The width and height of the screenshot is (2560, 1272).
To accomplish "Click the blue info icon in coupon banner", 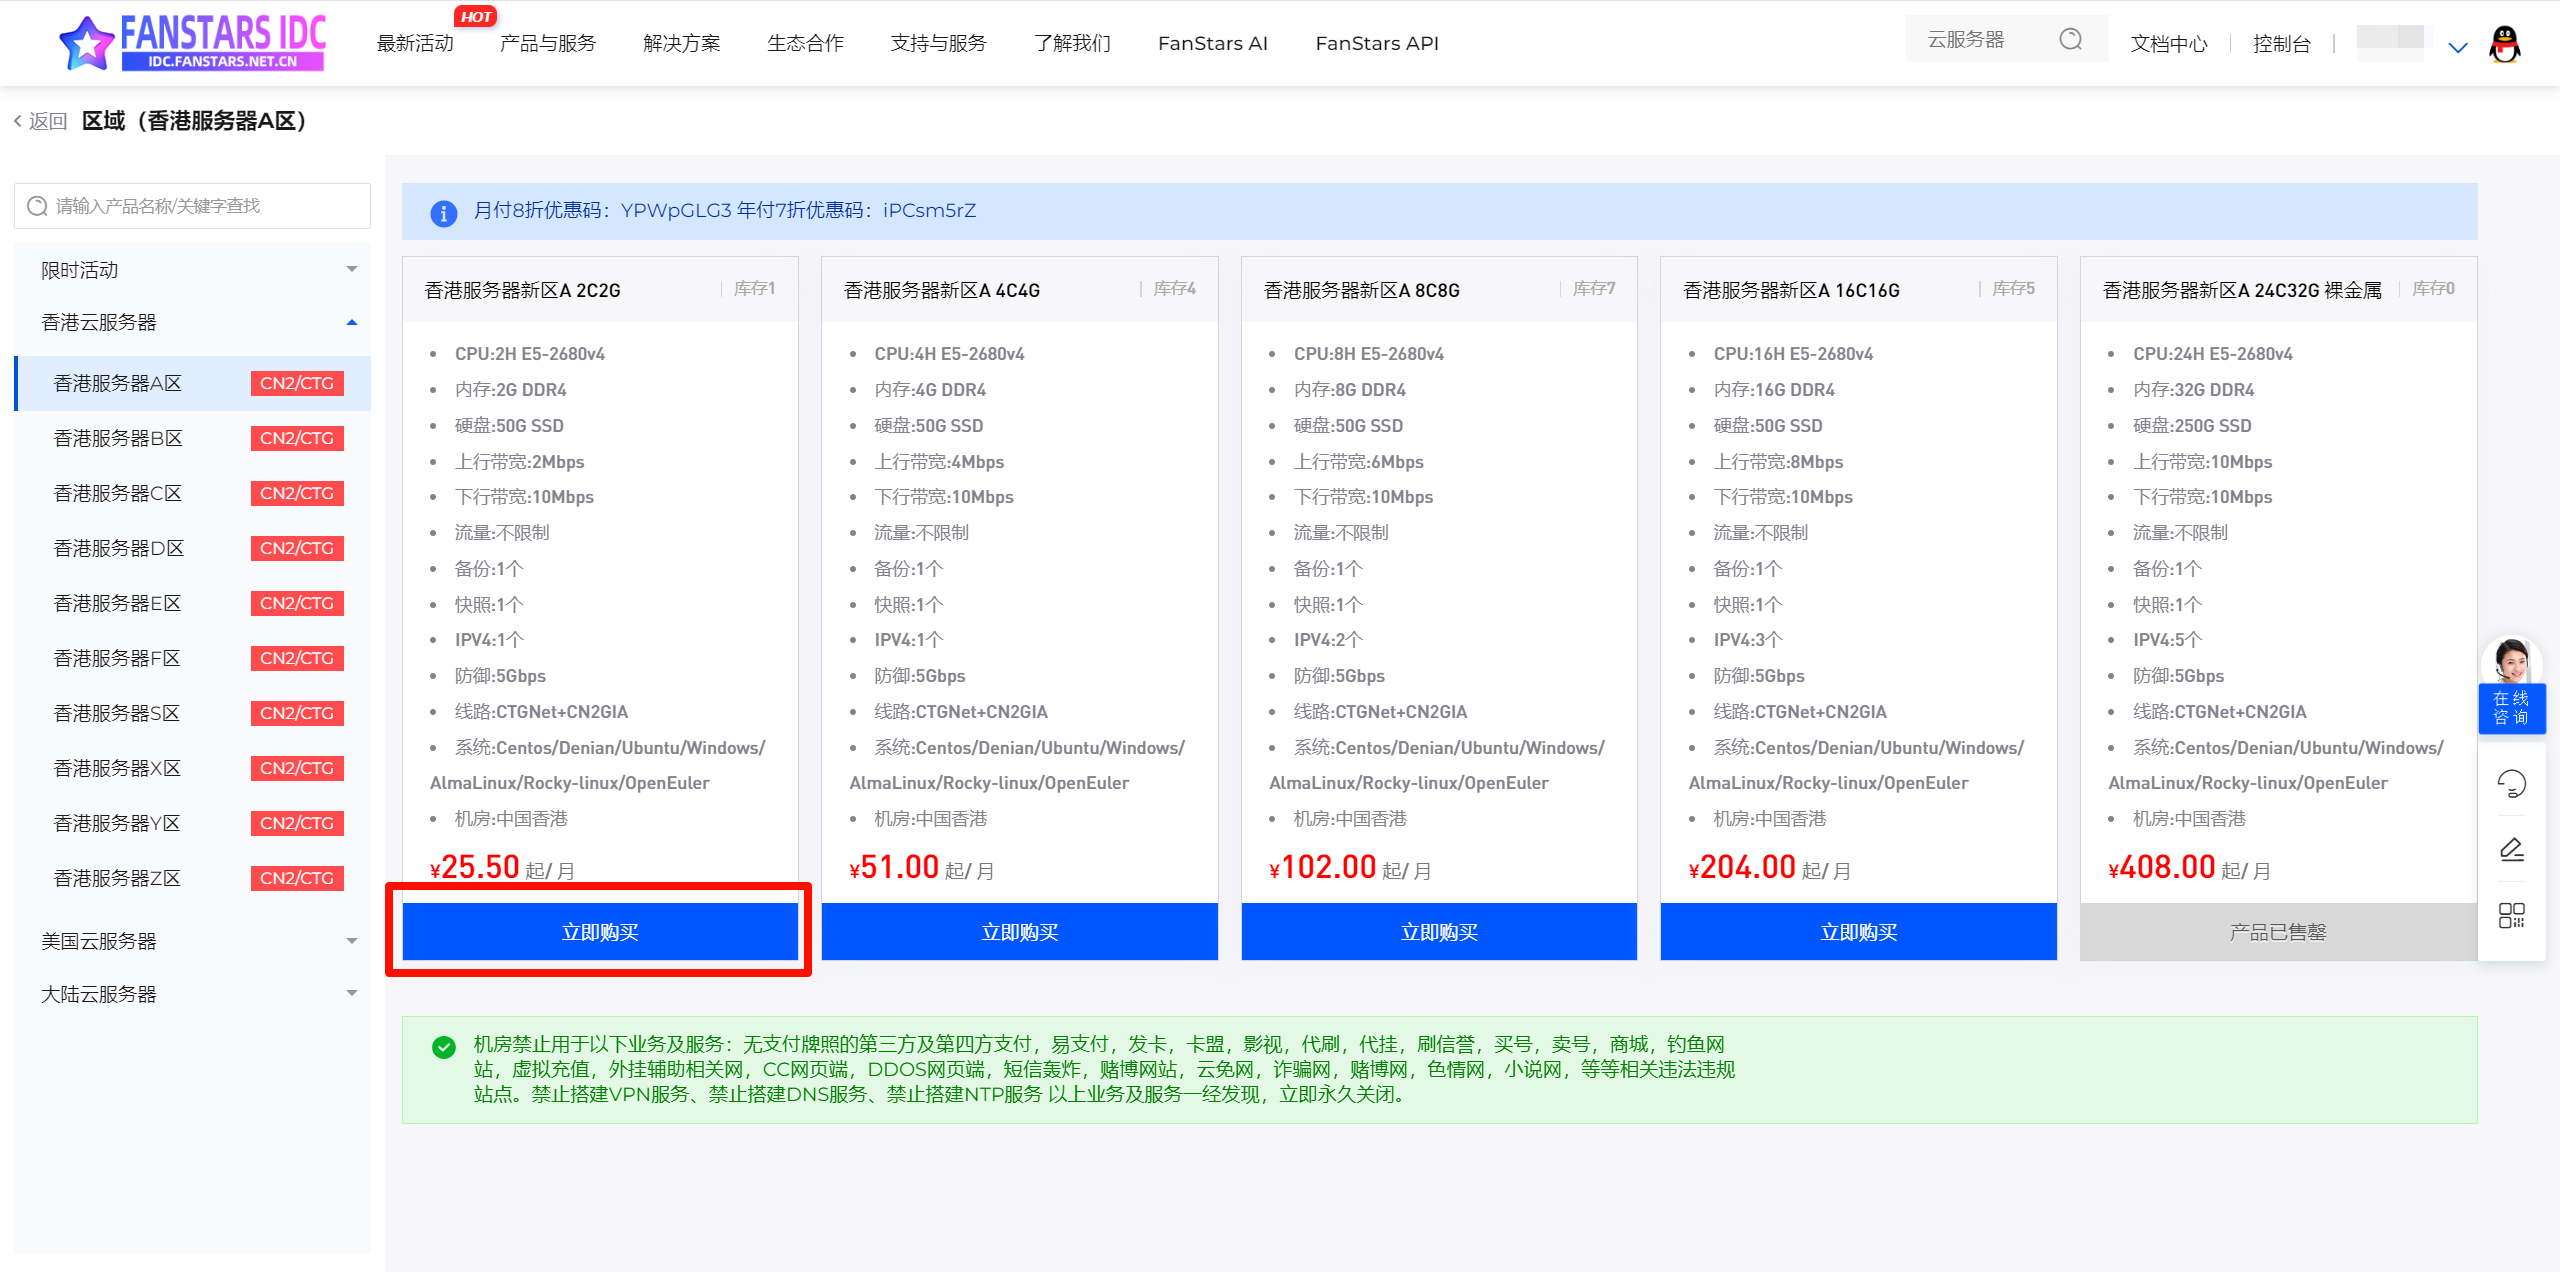I will (x=443, y=212).
